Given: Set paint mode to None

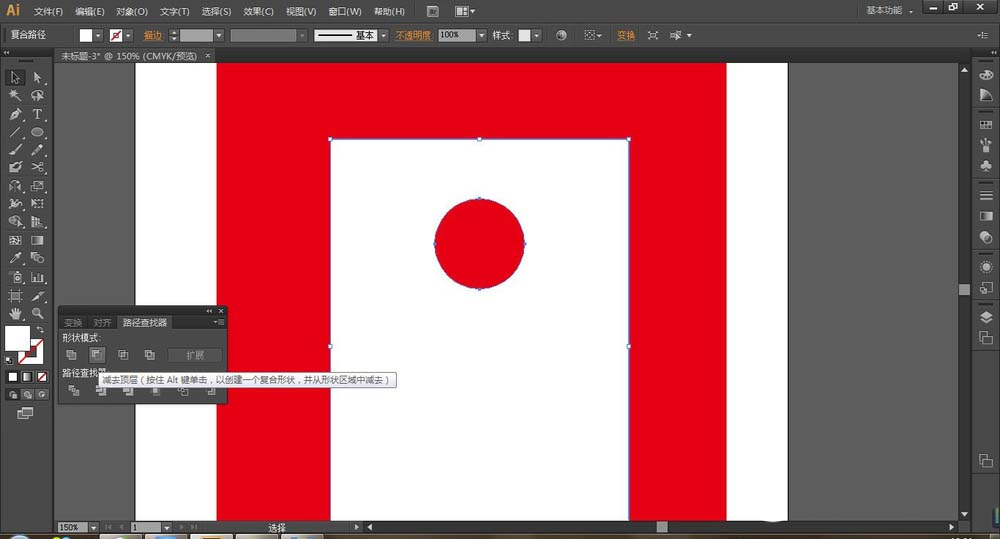Looking at the screenshot, I should click(x=41, y=377).
